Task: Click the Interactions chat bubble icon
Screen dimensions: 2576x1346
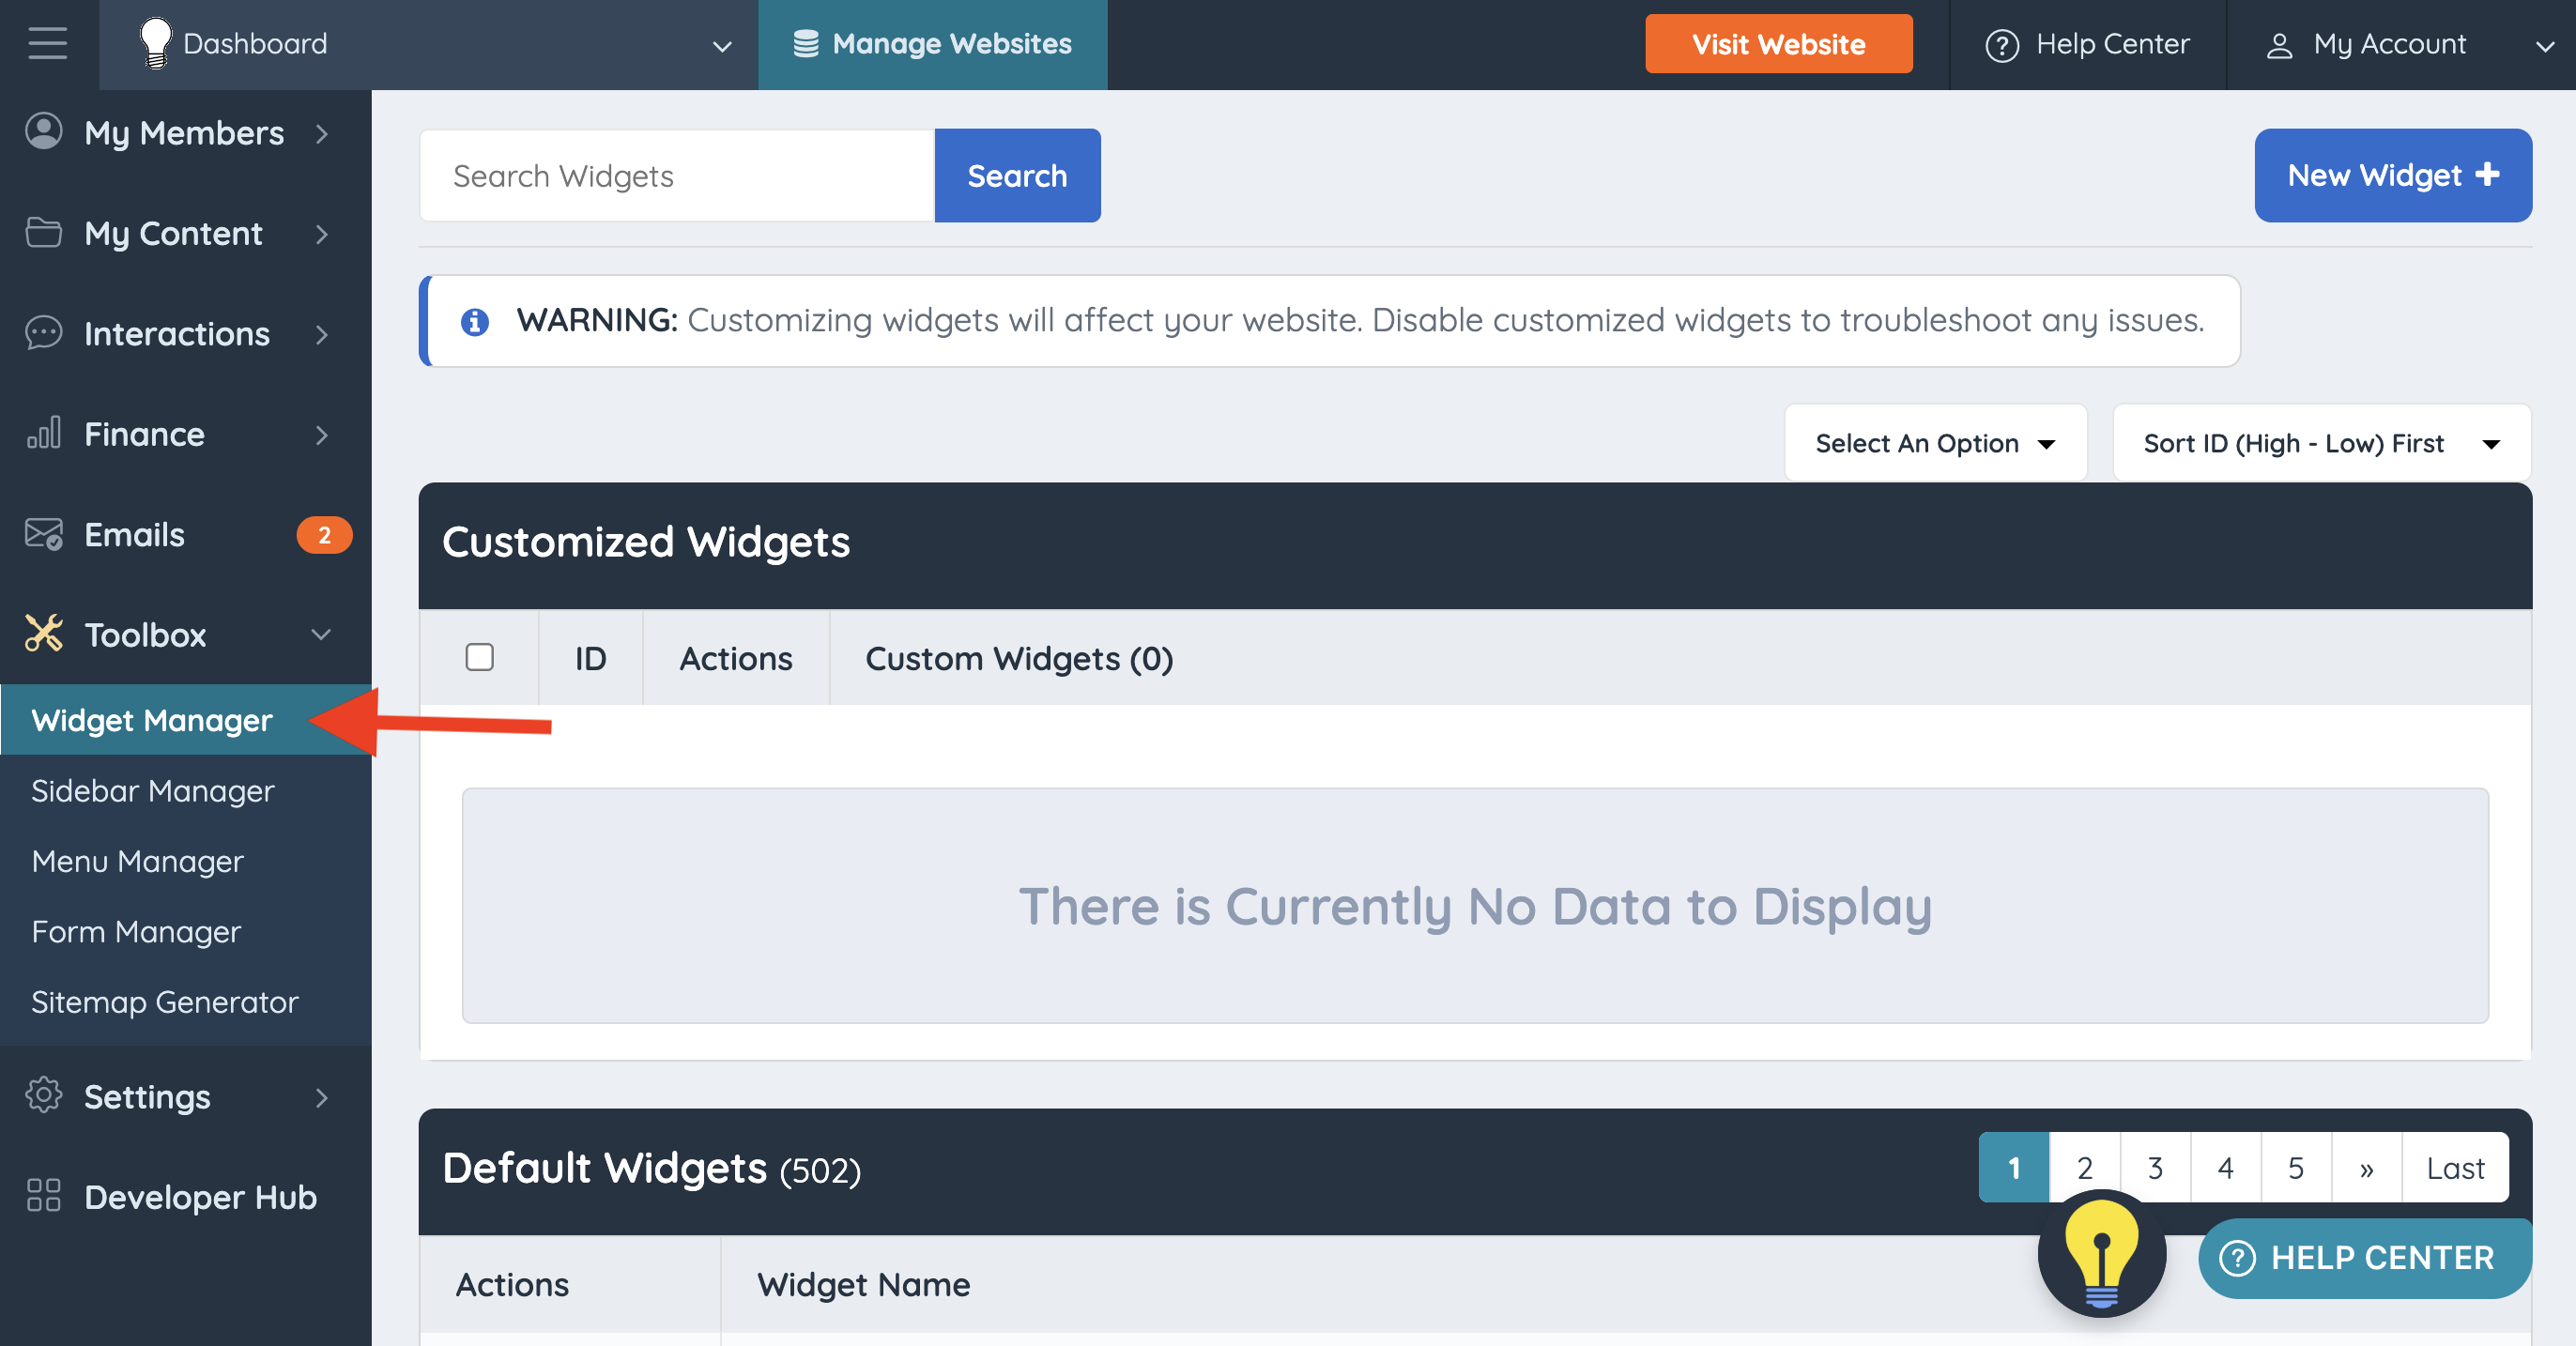Action: tap(43, 333)
